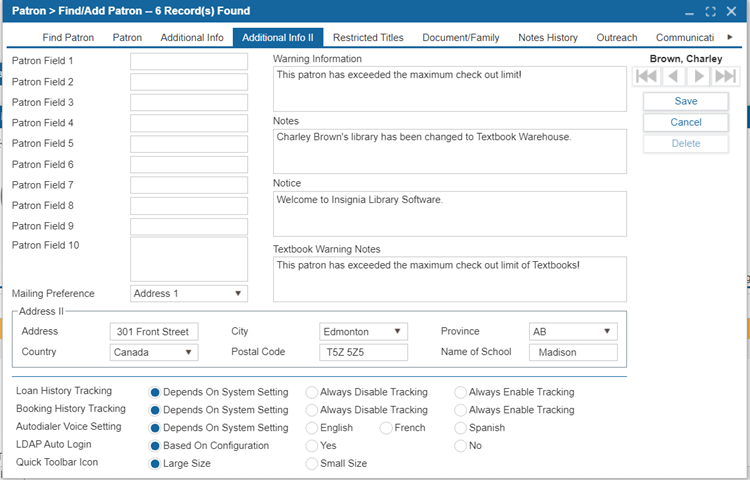Open the Notes History tab
This screenshot has height=480, width=750.
[548, 37]
